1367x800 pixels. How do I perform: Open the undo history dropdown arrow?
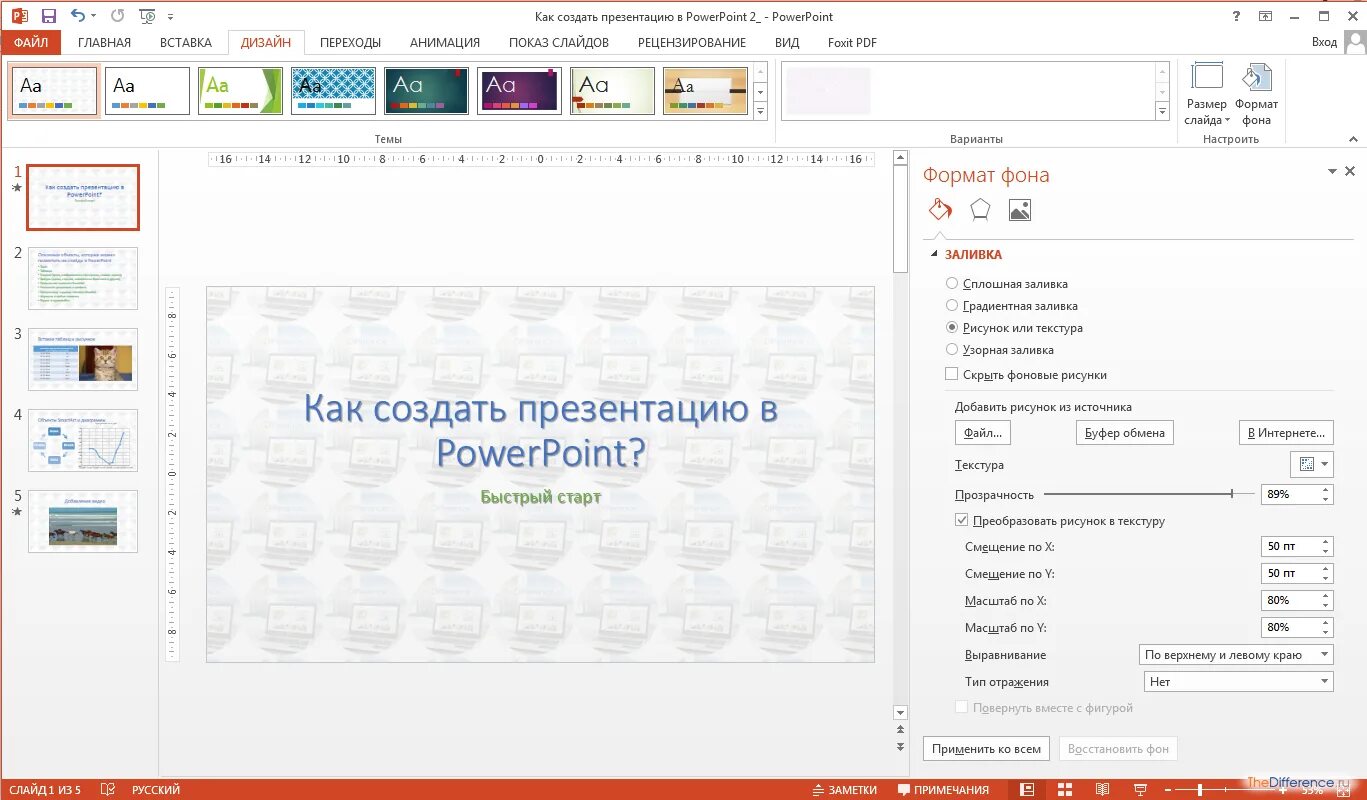point(94,17)
